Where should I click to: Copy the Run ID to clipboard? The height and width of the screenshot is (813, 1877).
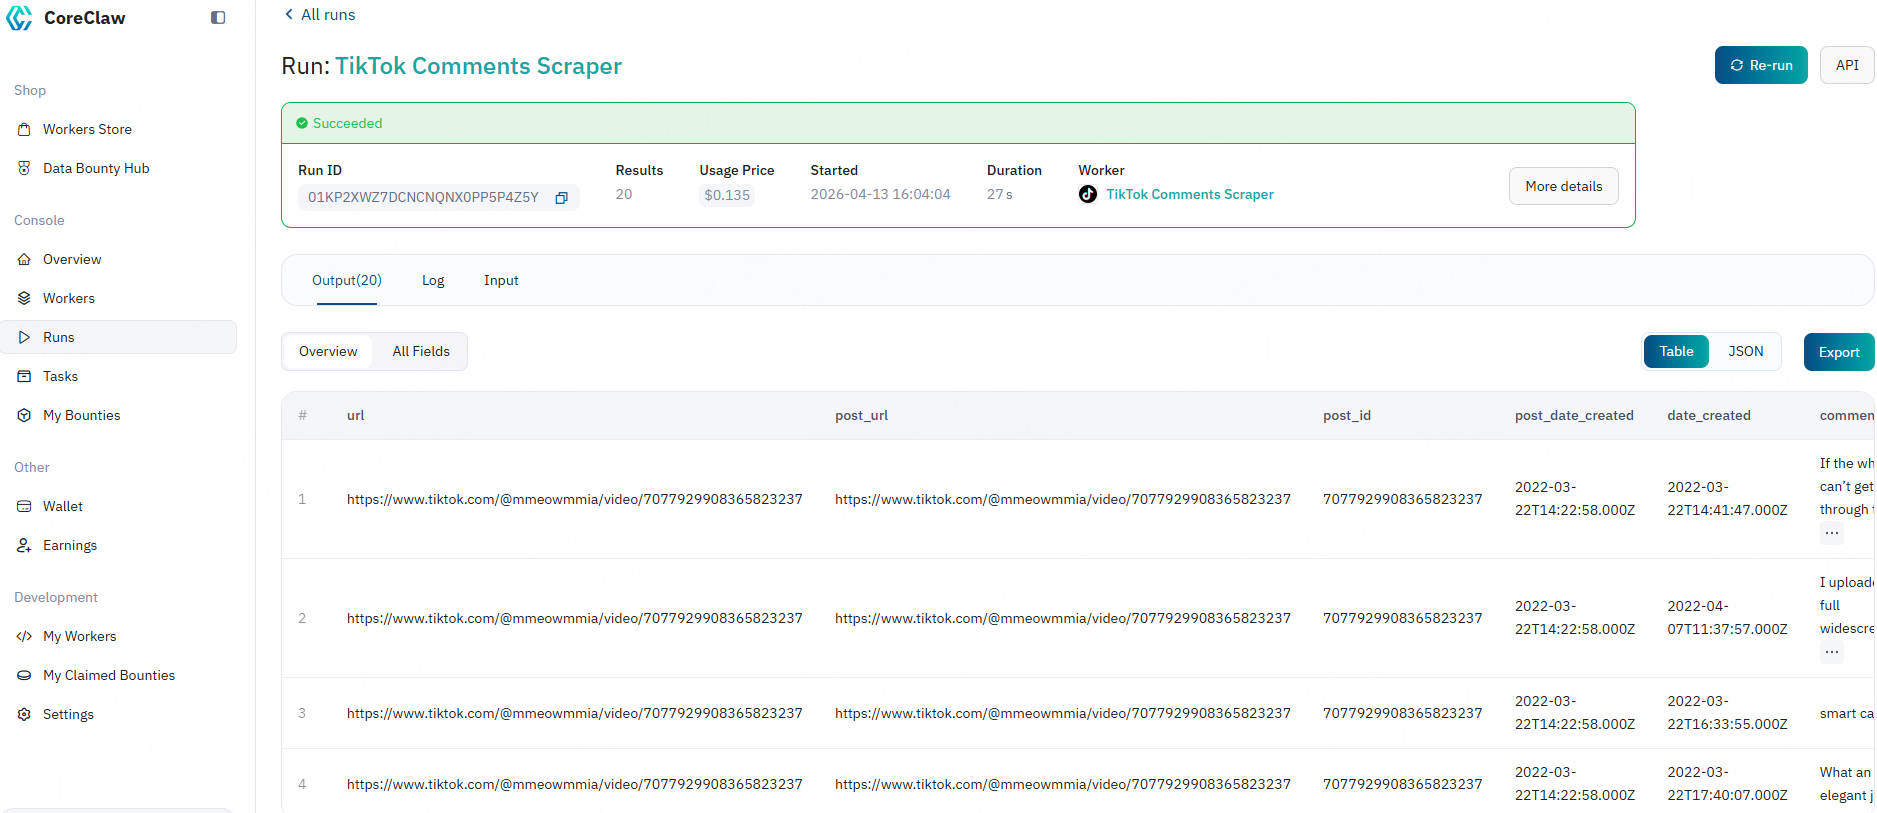[561, 198]
